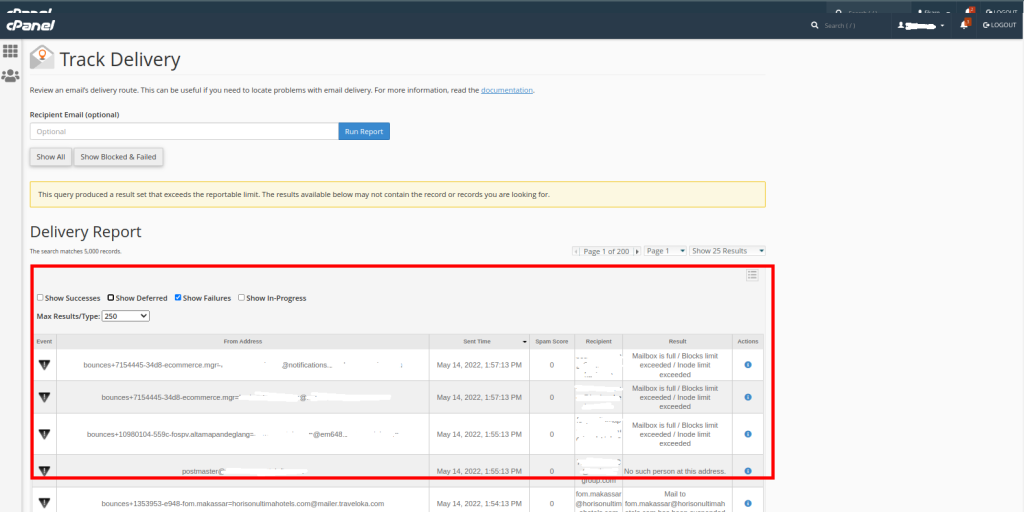Viewport: 1024px width, 512px height.
Task: Click the yellow reportable limit warning message
Action: [398, 195]
